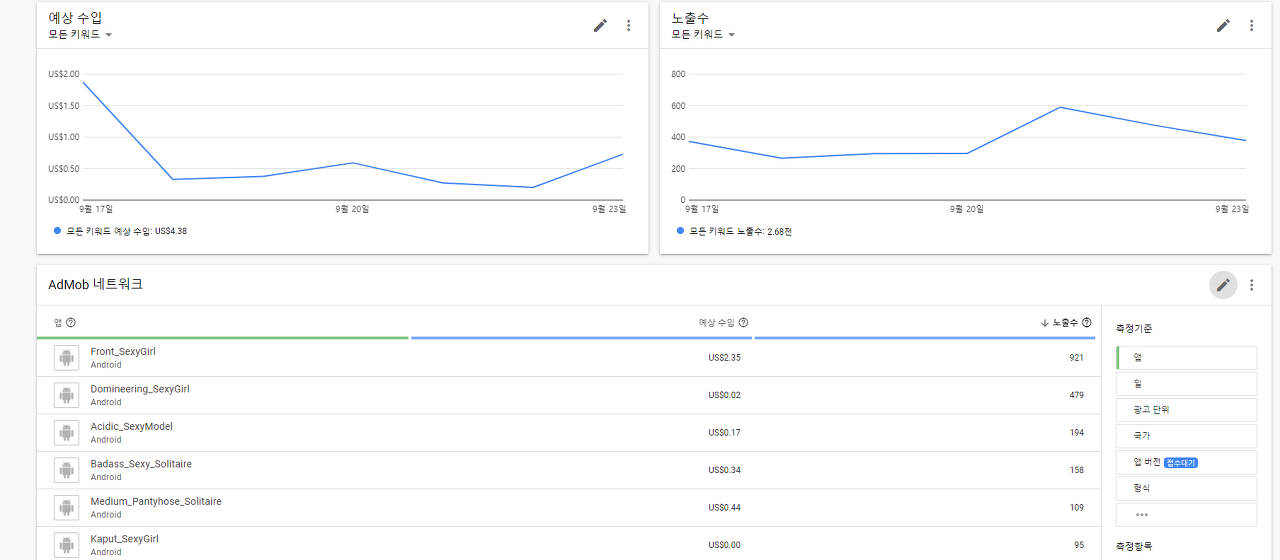Click 158 impressions cell
The height and width of the screenshot is (560, 1280).
click(x=1076, y=470)
